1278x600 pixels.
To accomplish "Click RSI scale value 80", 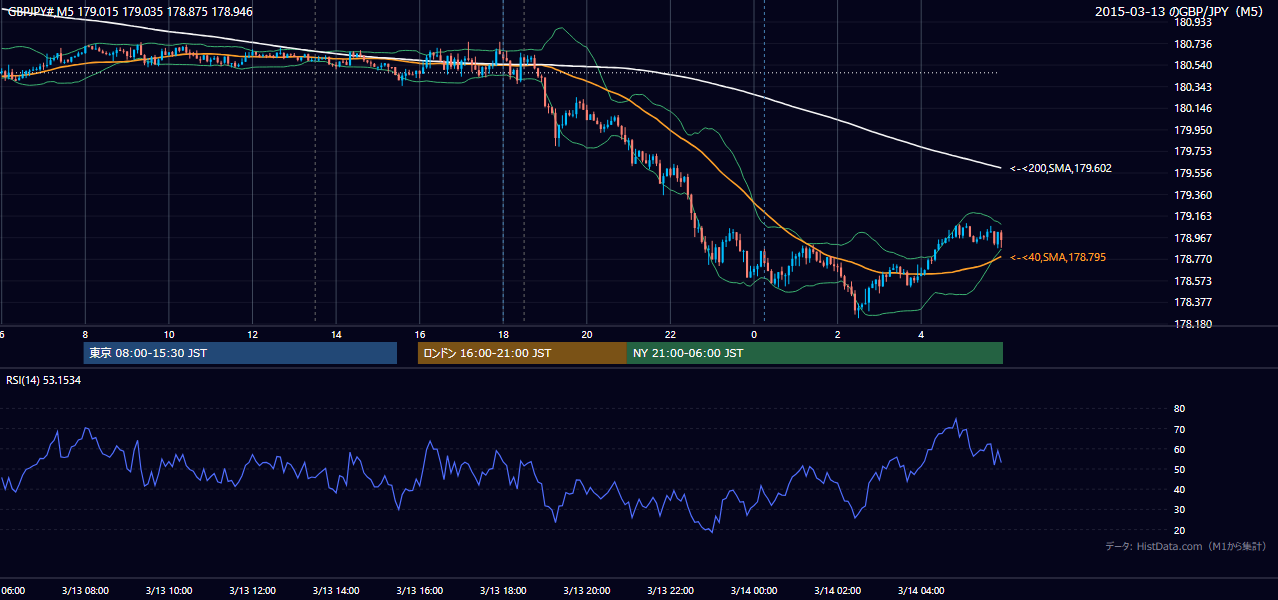I will point(1179,409).
